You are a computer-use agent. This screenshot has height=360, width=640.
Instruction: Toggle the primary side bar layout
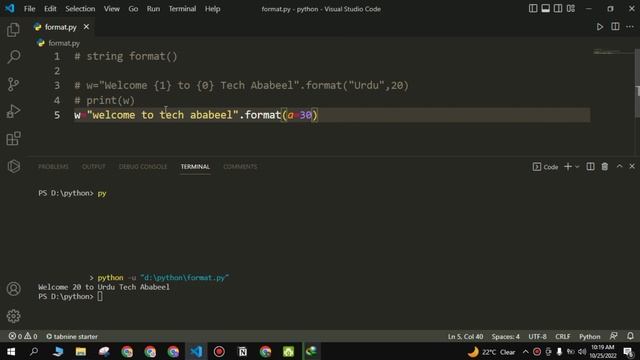[533, 9]
